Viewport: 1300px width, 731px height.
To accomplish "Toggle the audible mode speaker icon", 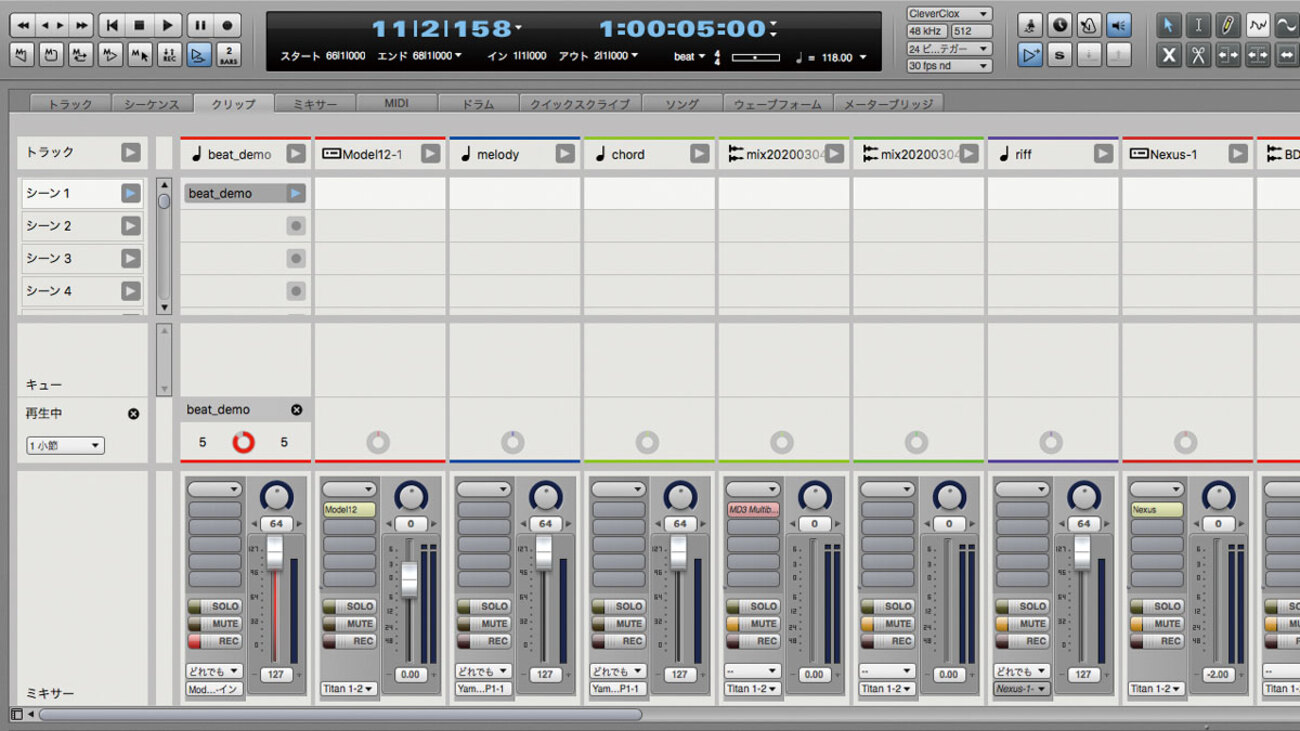I will tap(1119, 25).
